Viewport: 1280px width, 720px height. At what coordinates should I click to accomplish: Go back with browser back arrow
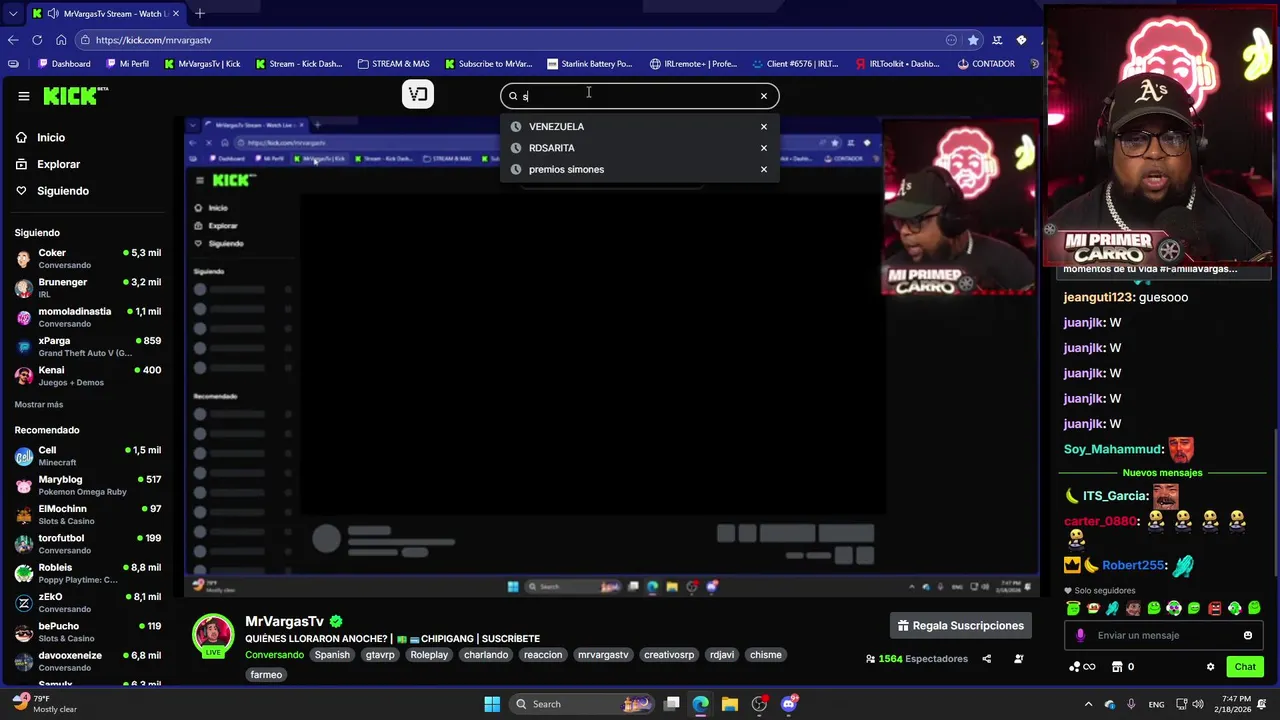pos(13,40)
